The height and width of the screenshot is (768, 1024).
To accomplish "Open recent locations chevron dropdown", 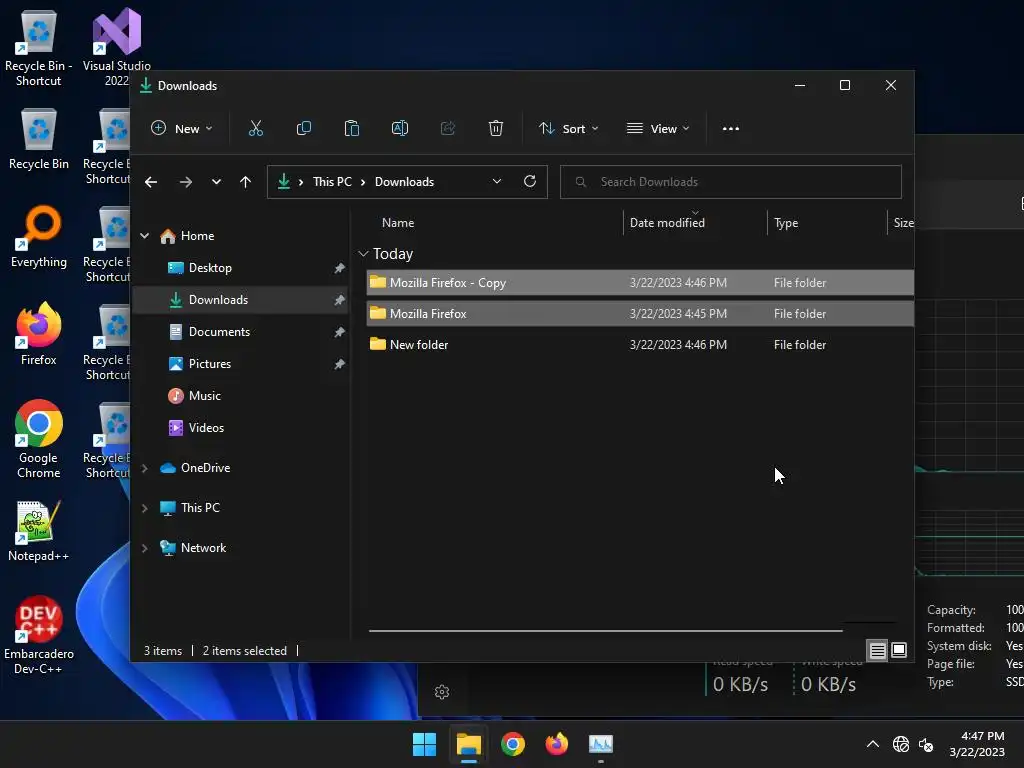I will [216, 182].
